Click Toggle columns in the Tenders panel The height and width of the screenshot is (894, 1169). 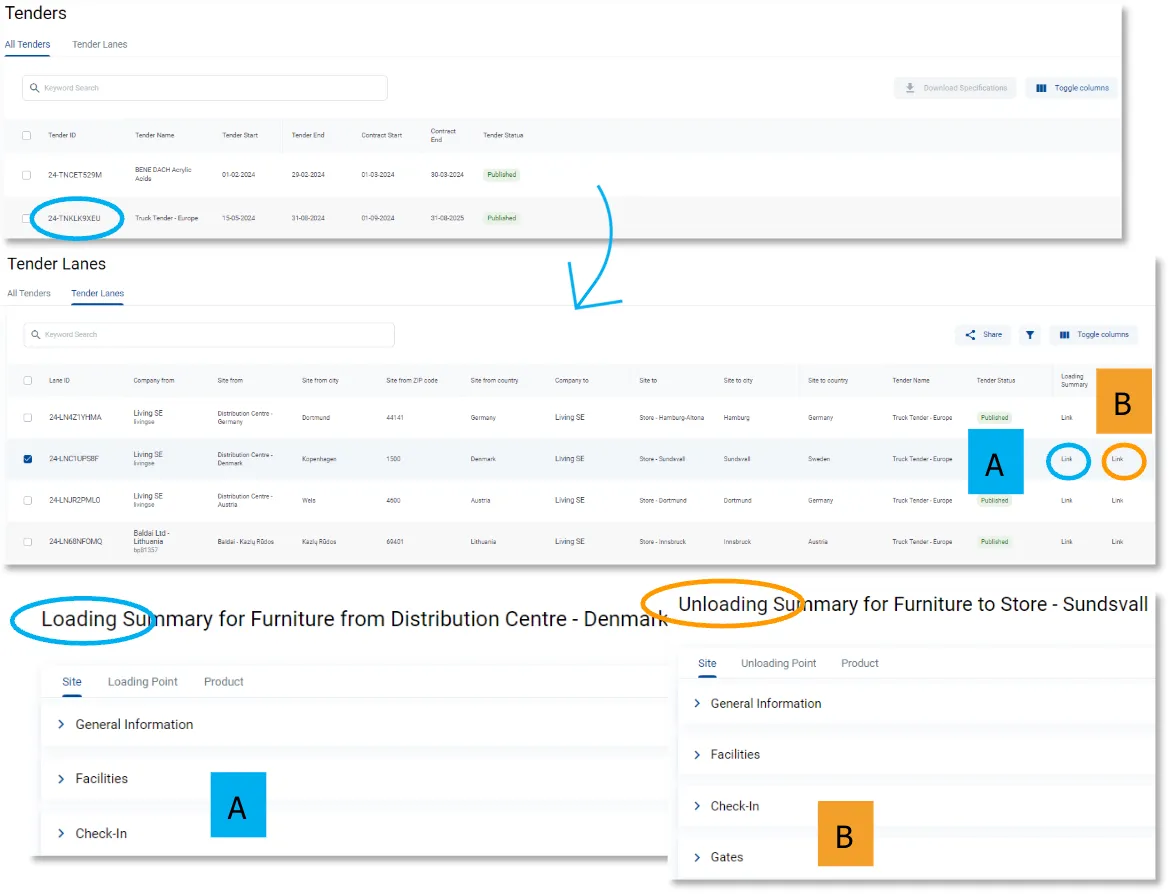pos(1071,88)
